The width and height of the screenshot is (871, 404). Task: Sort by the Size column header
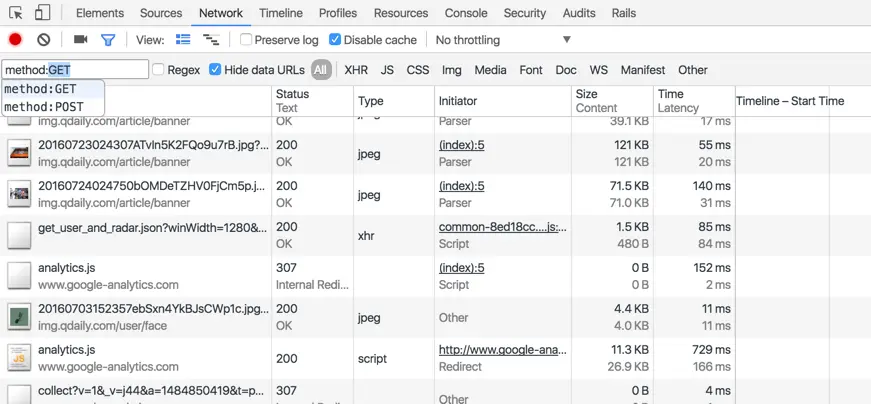tap(612, 101)
